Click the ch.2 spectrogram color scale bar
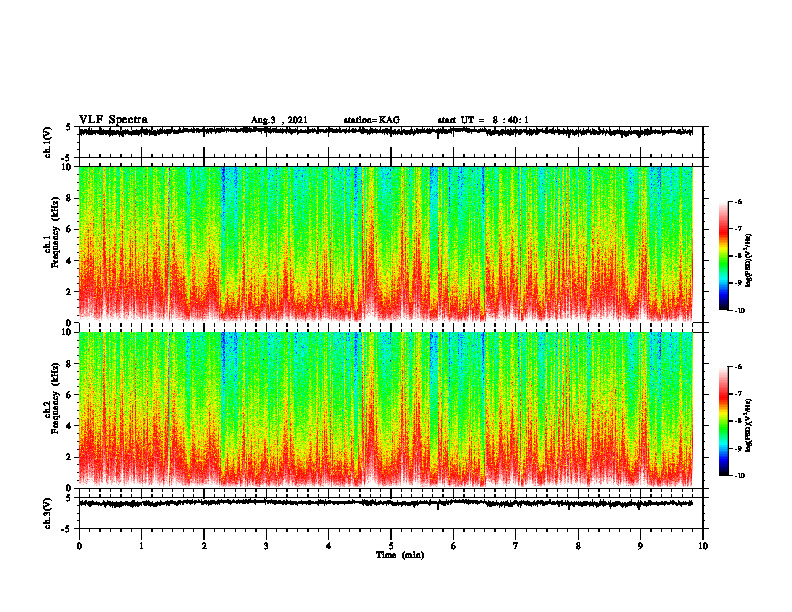The image size is (792, 612). pyautogui.click(x=724, y=421)
